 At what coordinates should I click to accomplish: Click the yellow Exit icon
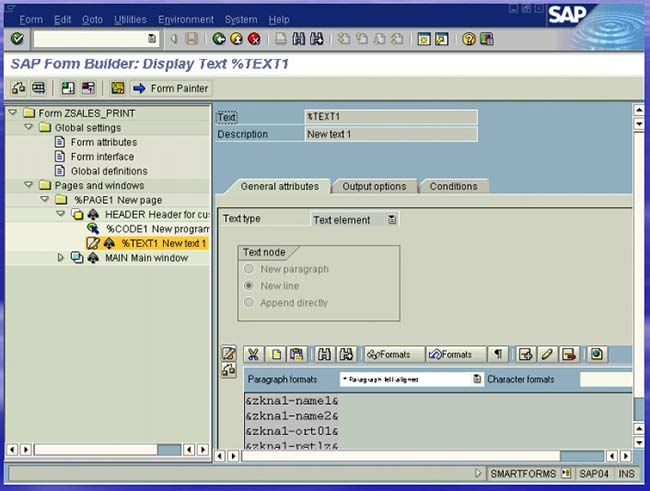236,39
